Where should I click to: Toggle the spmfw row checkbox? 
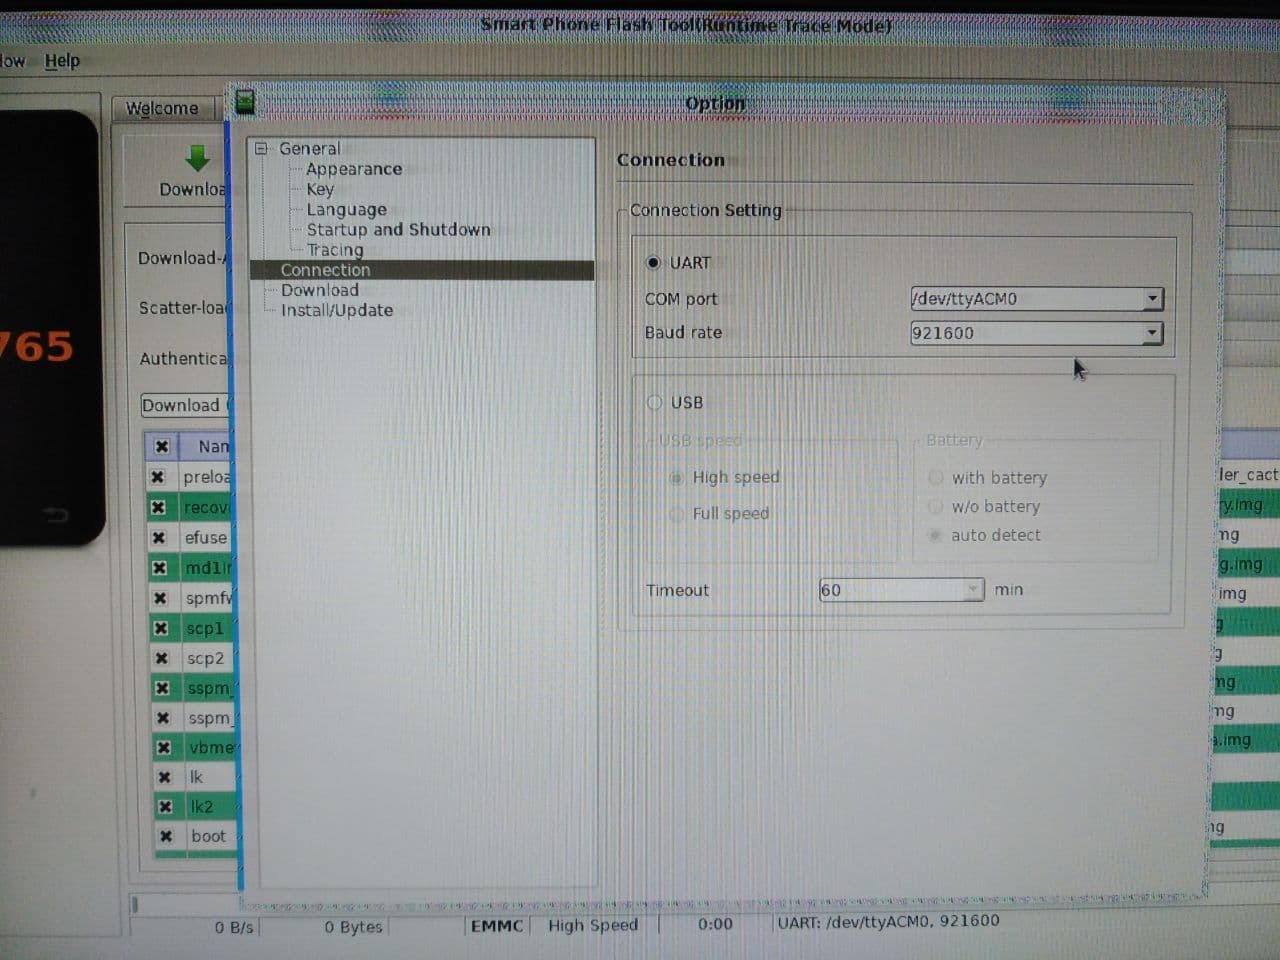(160, 598)
